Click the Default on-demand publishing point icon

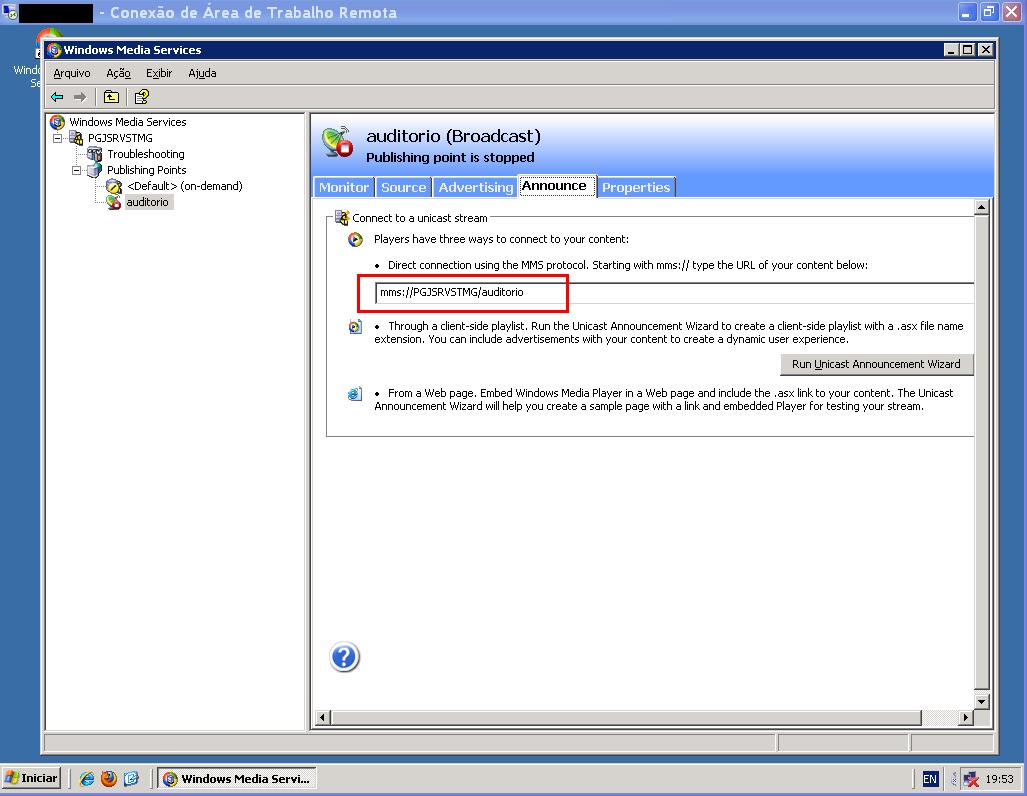click(x=114, y=186)
